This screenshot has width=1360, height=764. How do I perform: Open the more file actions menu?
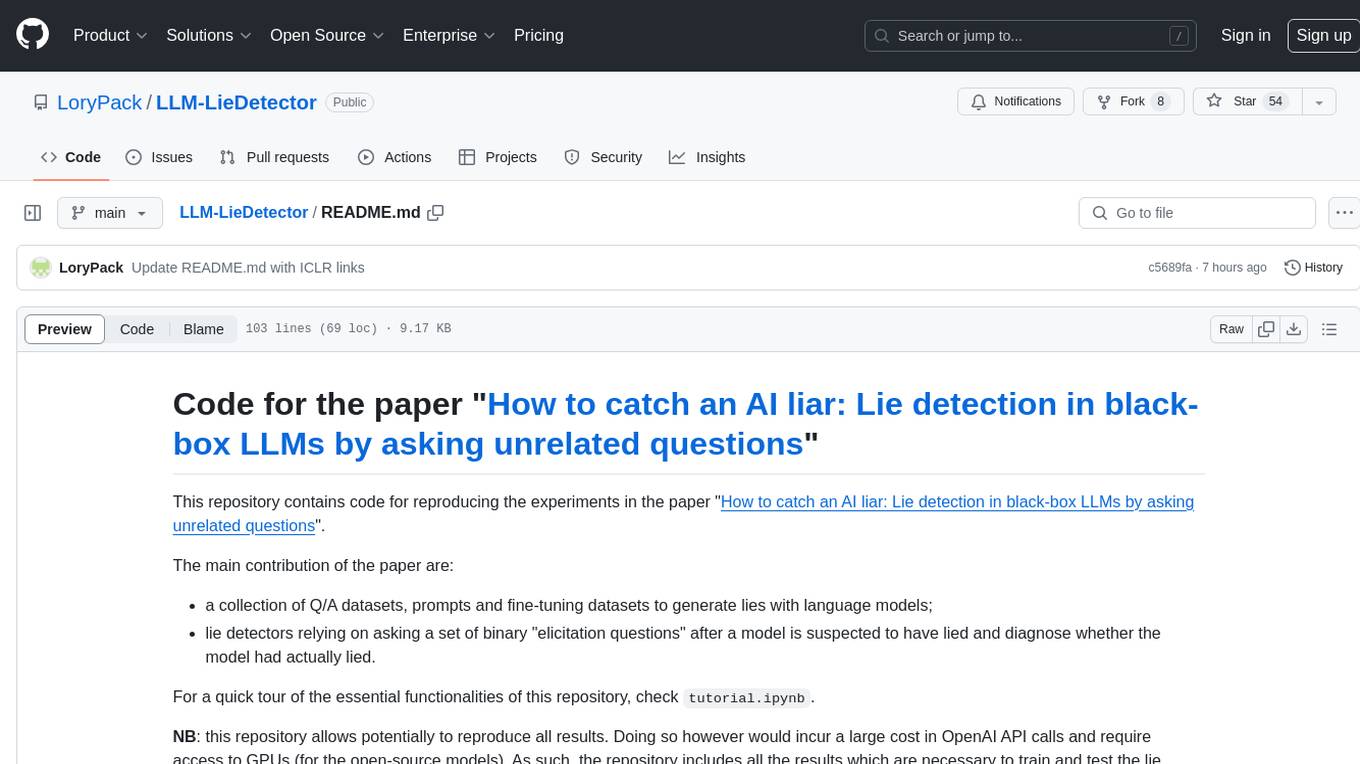pyautogui.click(x=1345, y=213)
